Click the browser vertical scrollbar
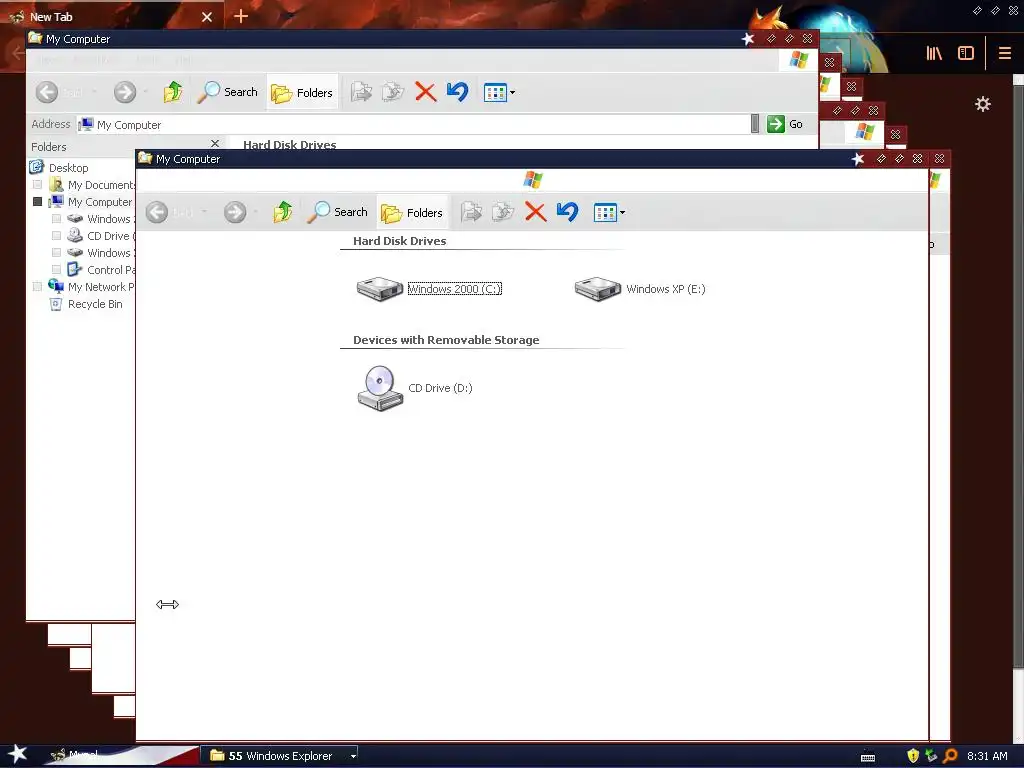The height and width of the screenshot is (768, 1024). (1018, 376)
